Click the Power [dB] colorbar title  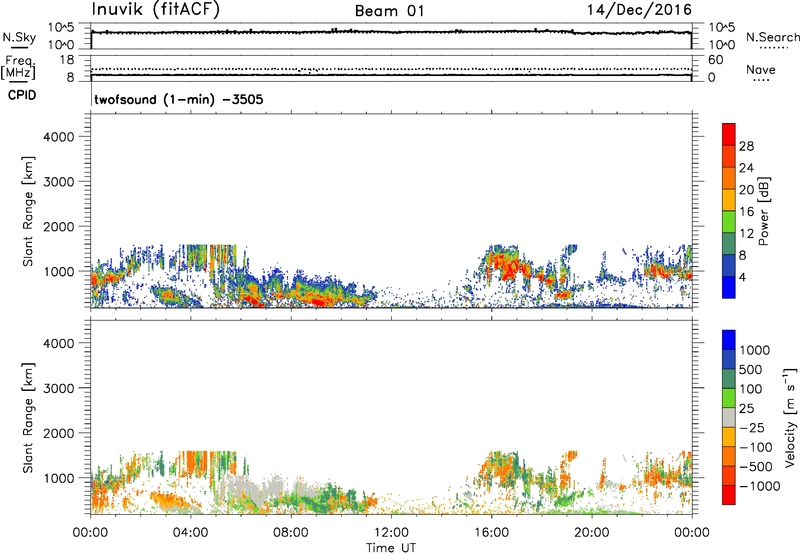[763, 211]
